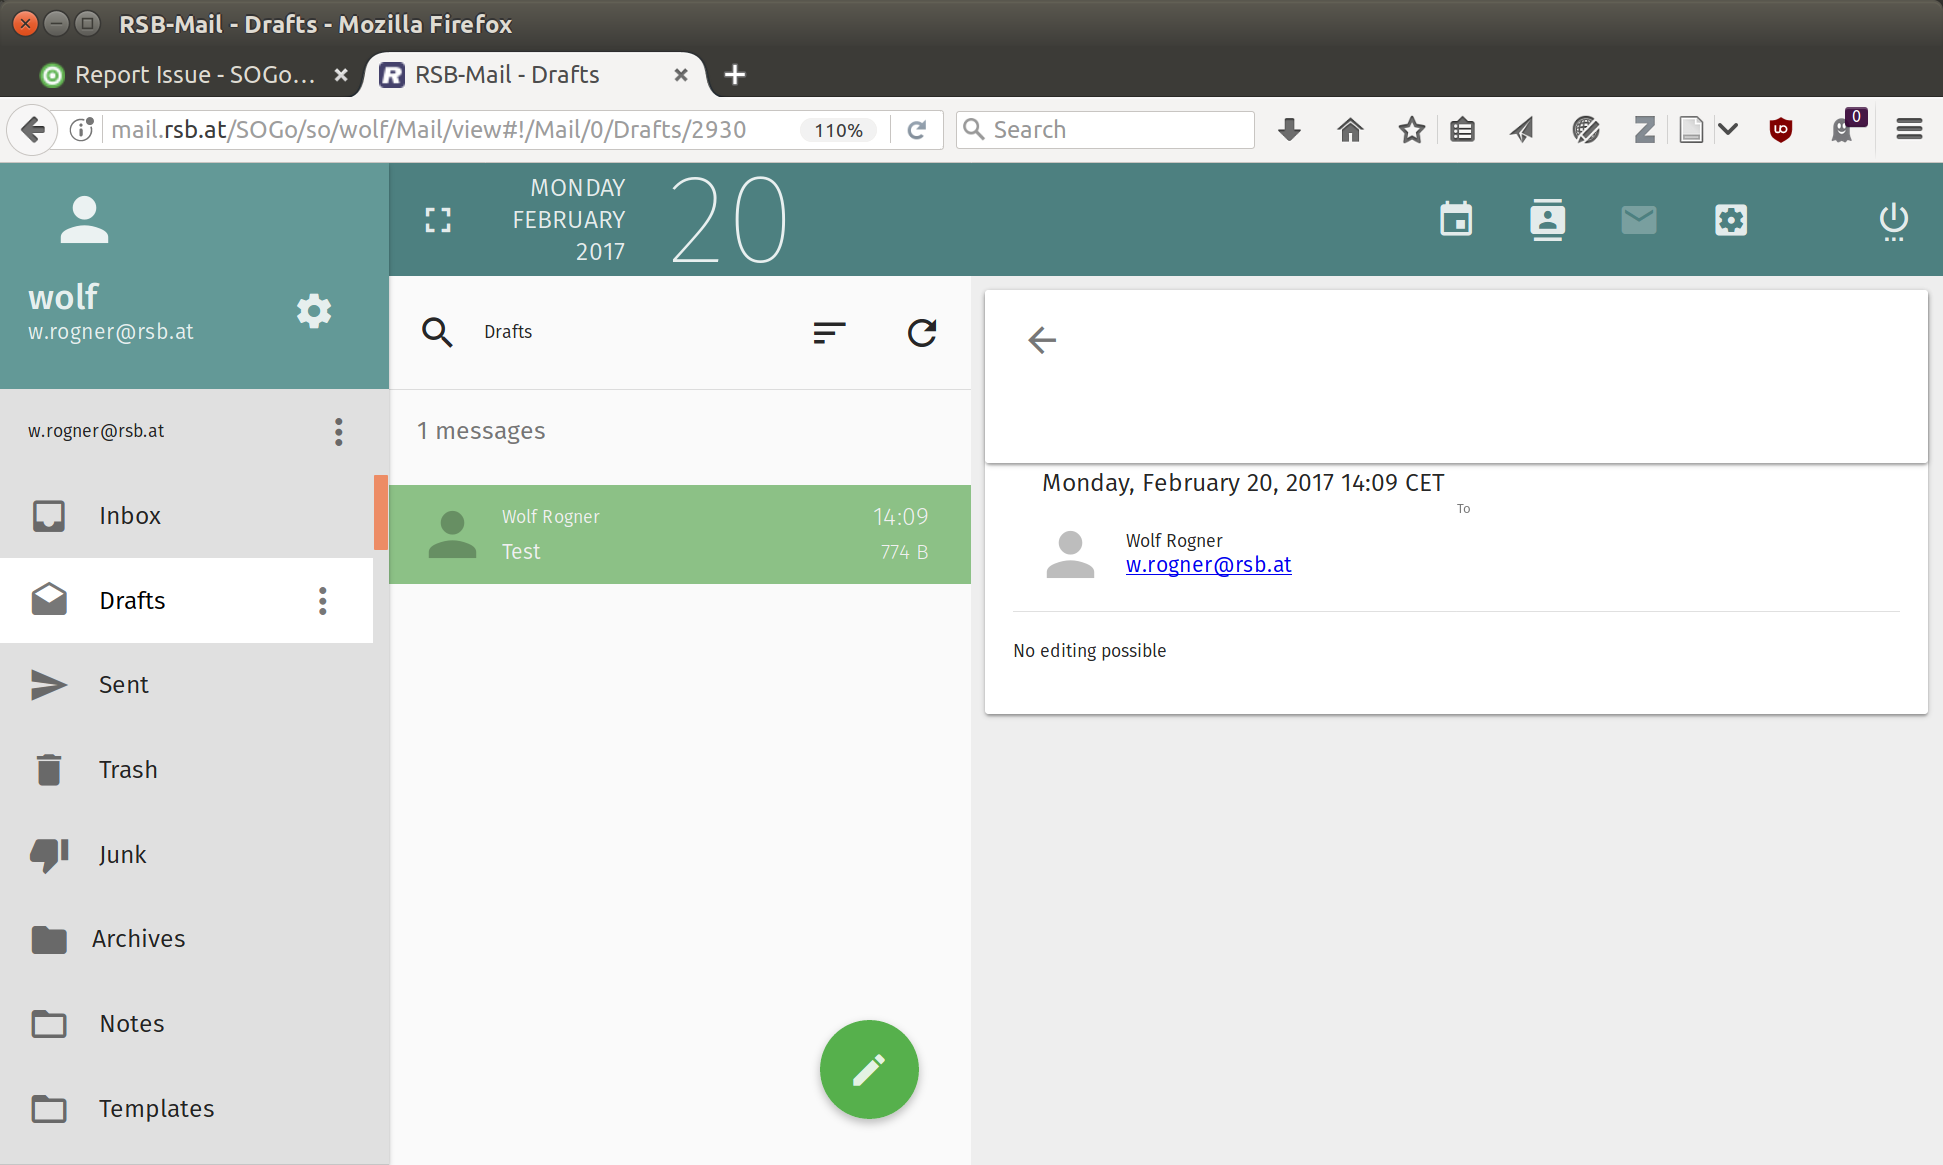
Task: Toggle fullscreen expand icon near date
Action: [438, 220]
